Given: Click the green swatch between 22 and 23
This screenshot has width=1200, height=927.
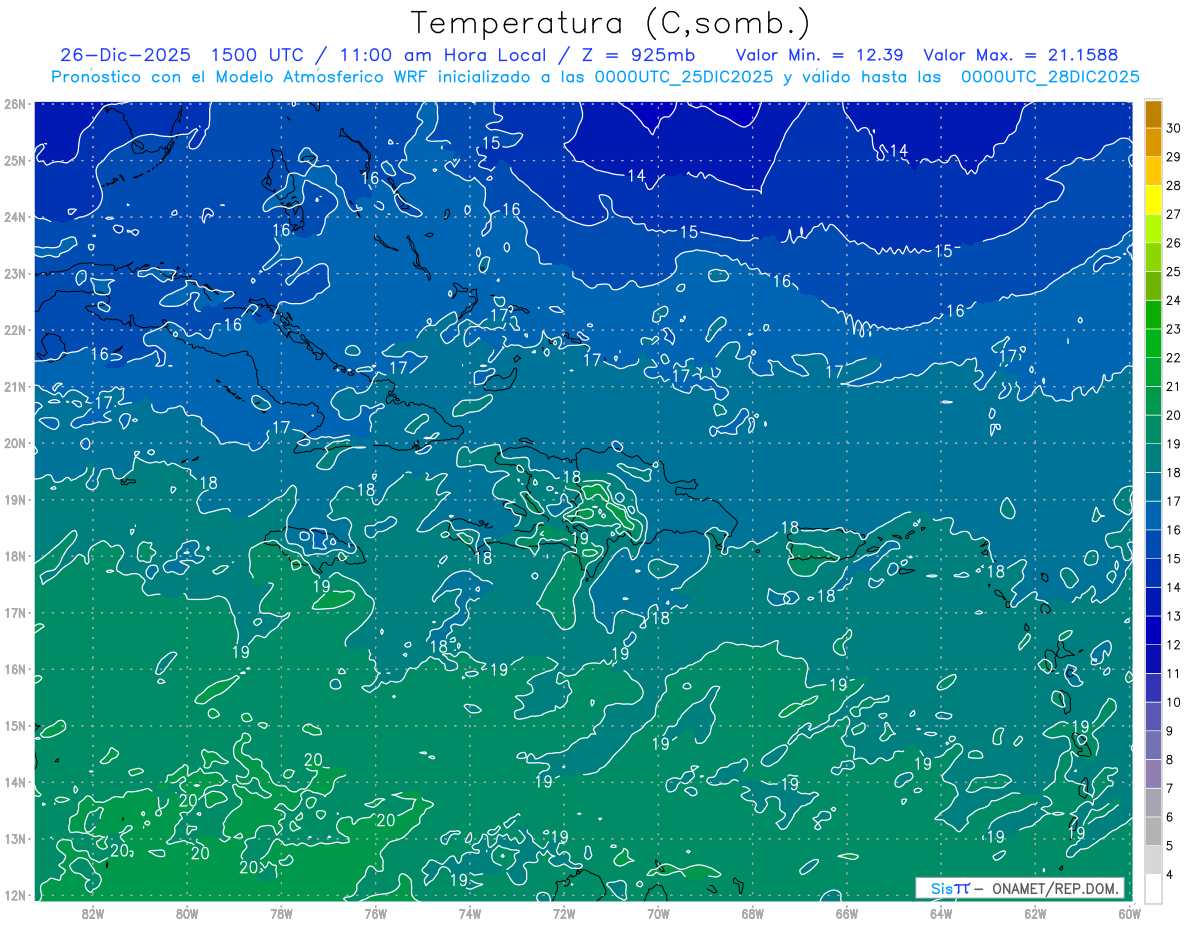Looking at the screenshot, I should tap(1153, 343).
